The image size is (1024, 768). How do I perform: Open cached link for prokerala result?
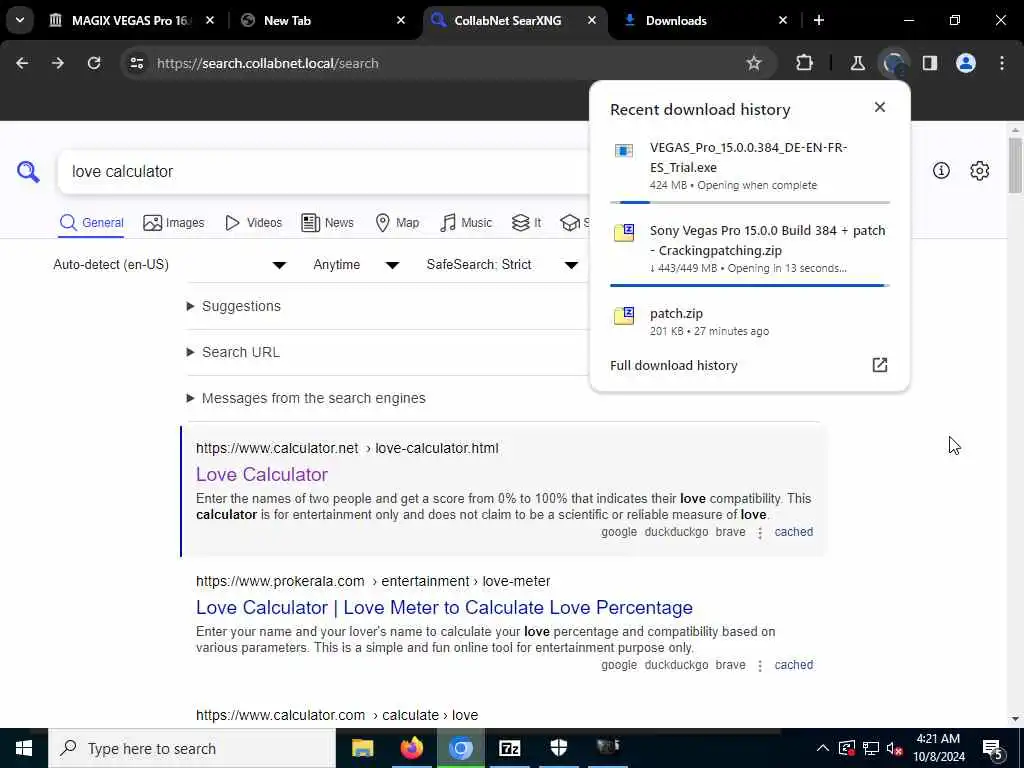click(793, 665)
